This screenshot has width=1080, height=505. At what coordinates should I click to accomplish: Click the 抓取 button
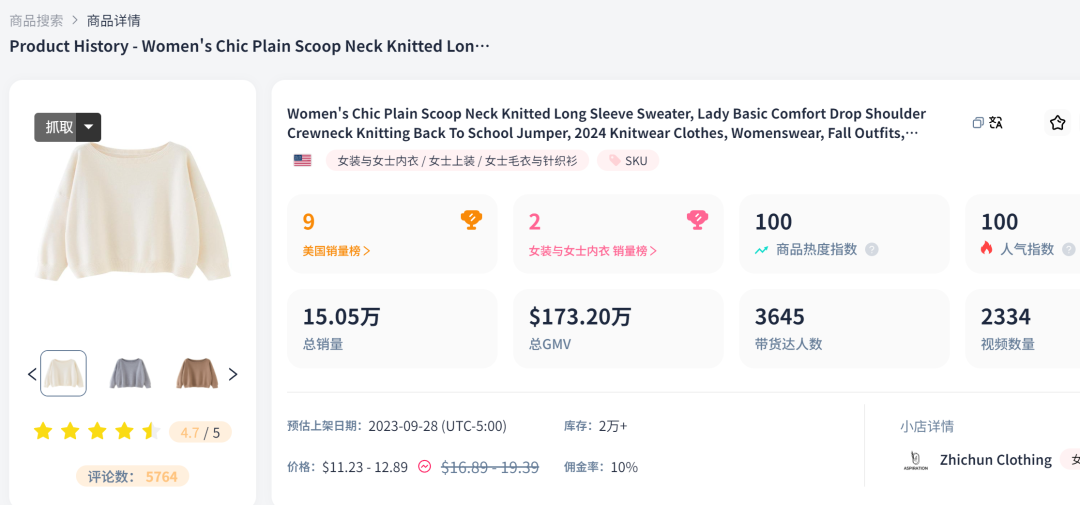pyautogui.click(x=58, y=127)
